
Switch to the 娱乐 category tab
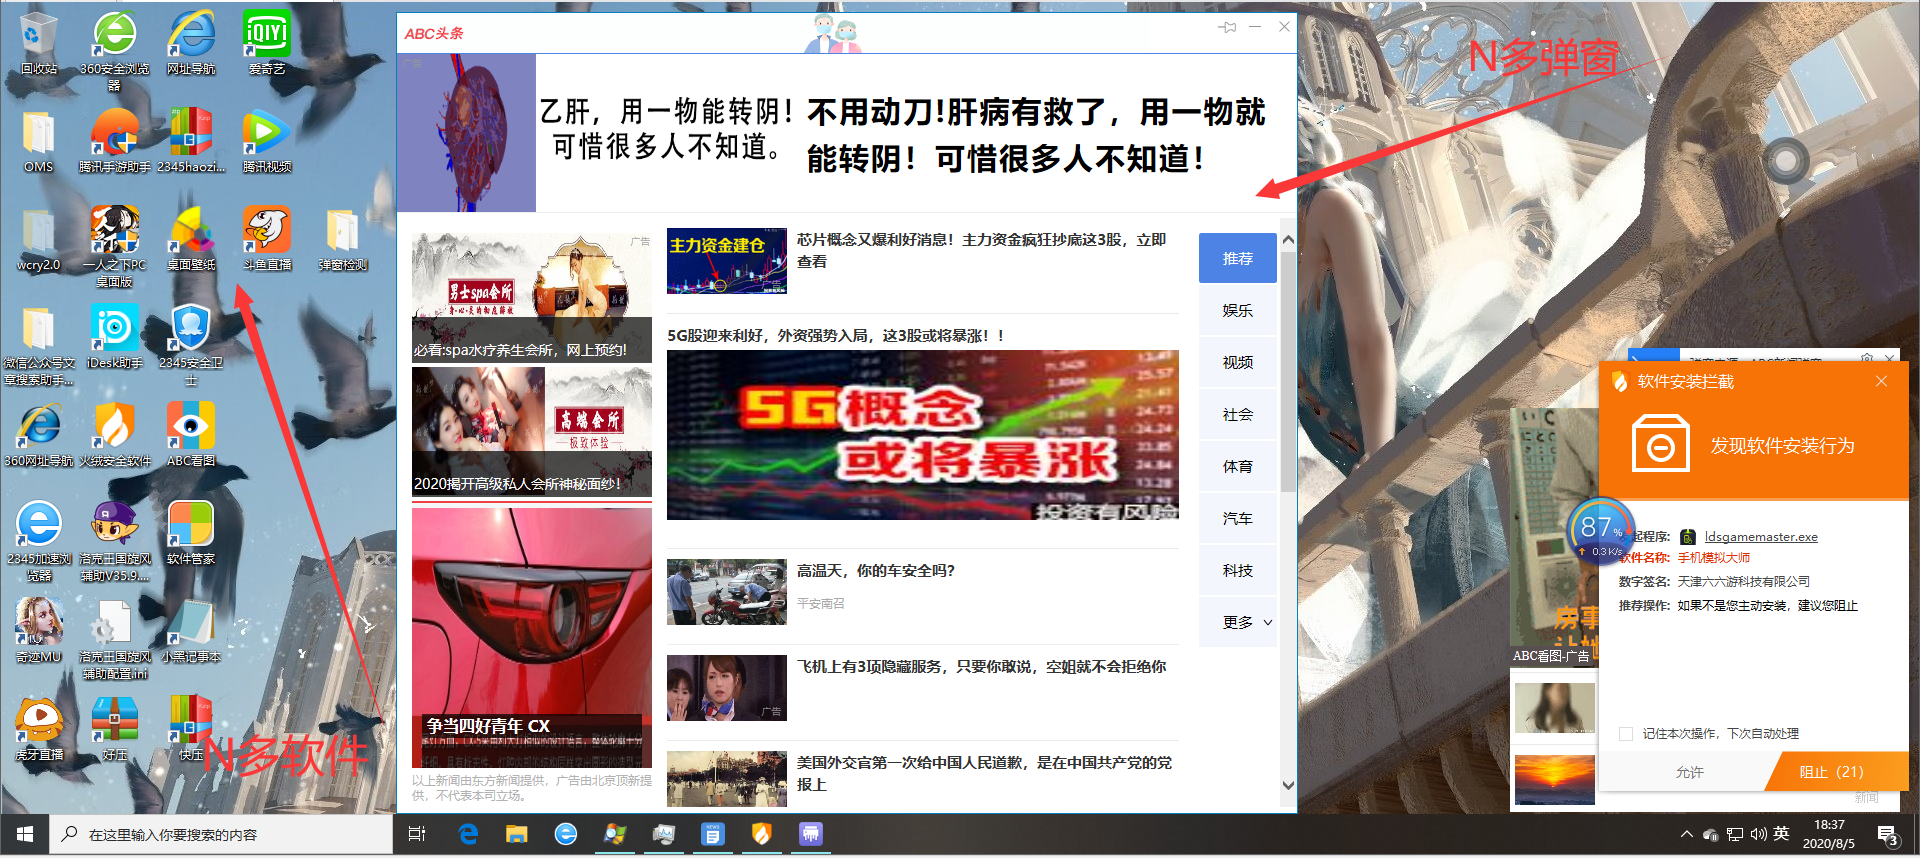(1237, 311)
